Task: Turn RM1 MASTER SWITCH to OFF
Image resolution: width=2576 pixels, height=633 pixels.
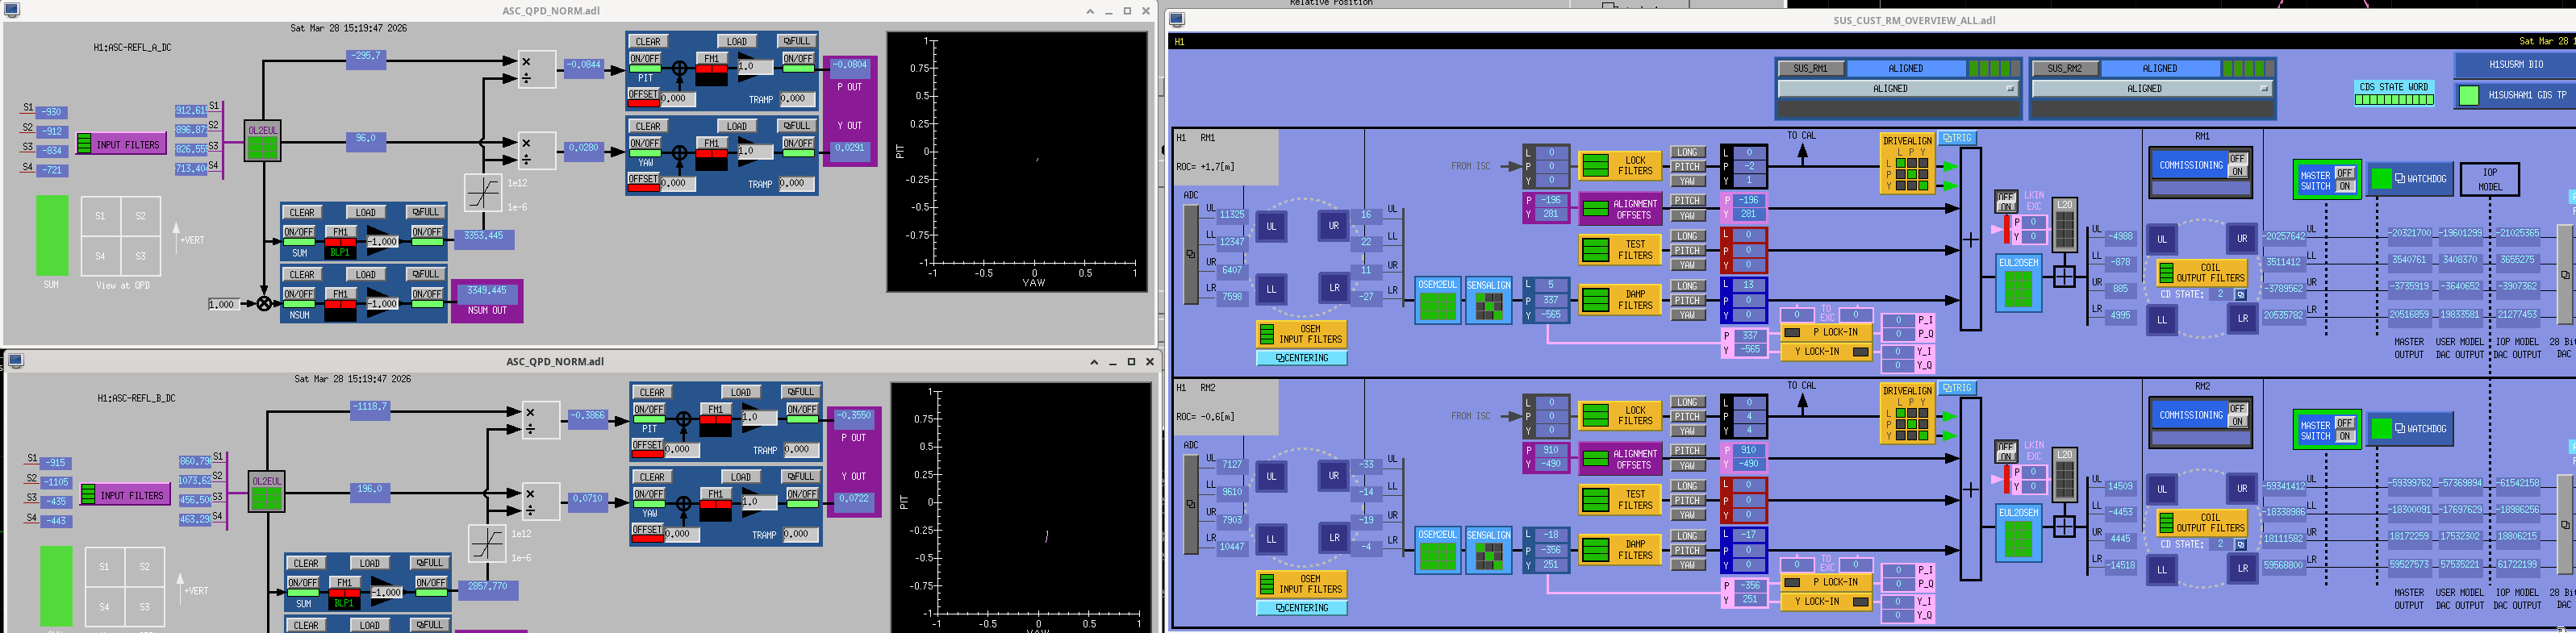Action: [2344, 173]
